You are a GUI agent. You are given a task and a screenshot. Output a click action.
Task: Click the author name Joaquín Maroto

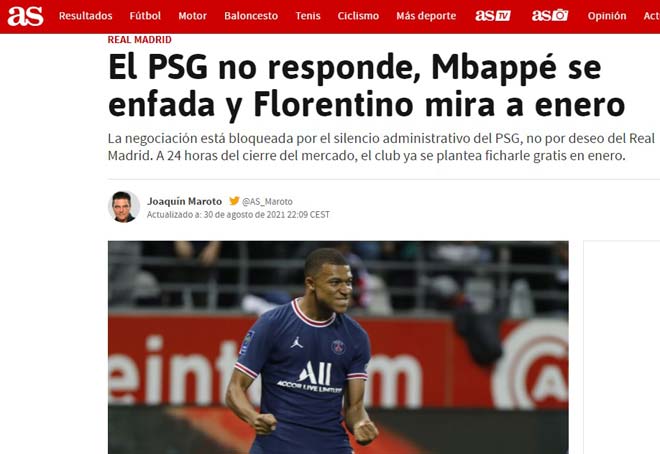[x=184, y=201]
